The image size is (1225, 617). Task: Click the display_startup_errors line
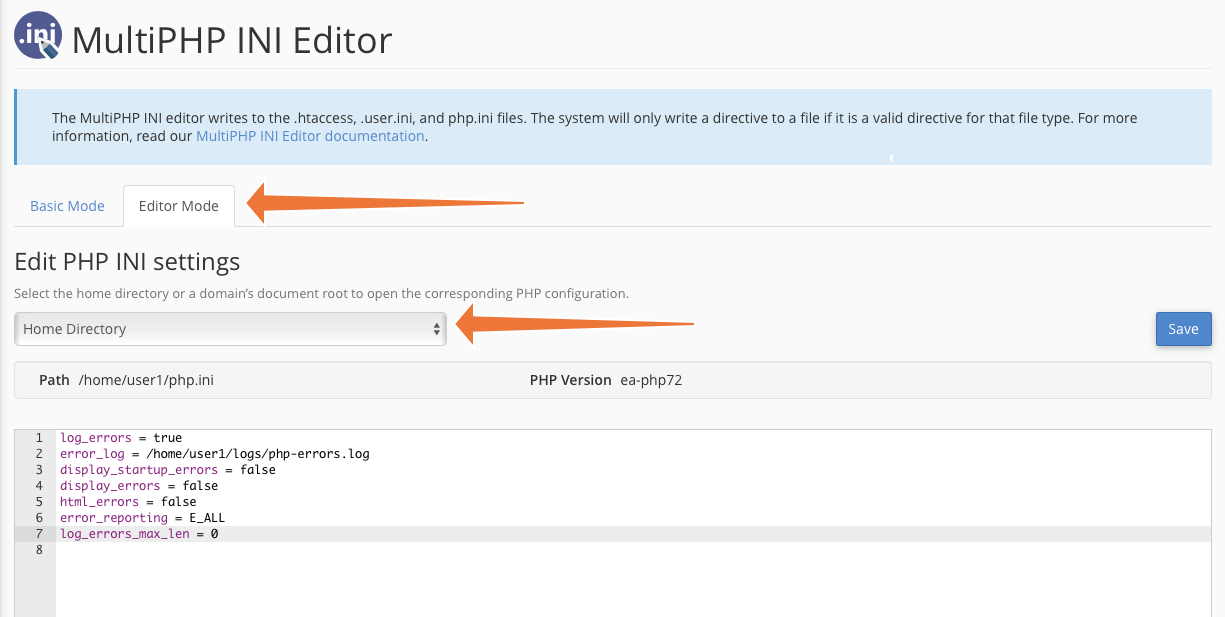coord(140,469)
